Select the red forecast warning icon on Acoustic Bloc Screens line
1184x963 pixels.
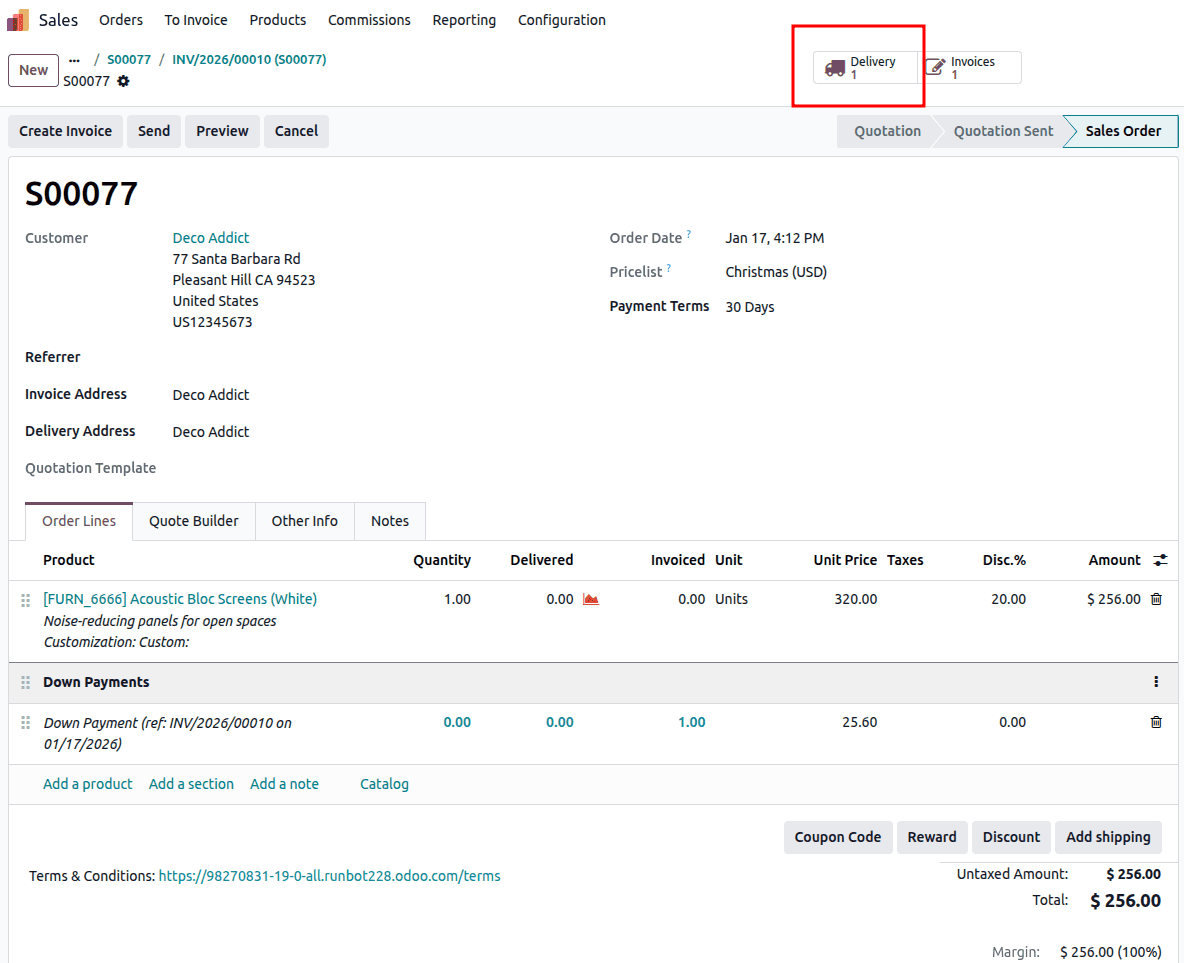[590, 599]
